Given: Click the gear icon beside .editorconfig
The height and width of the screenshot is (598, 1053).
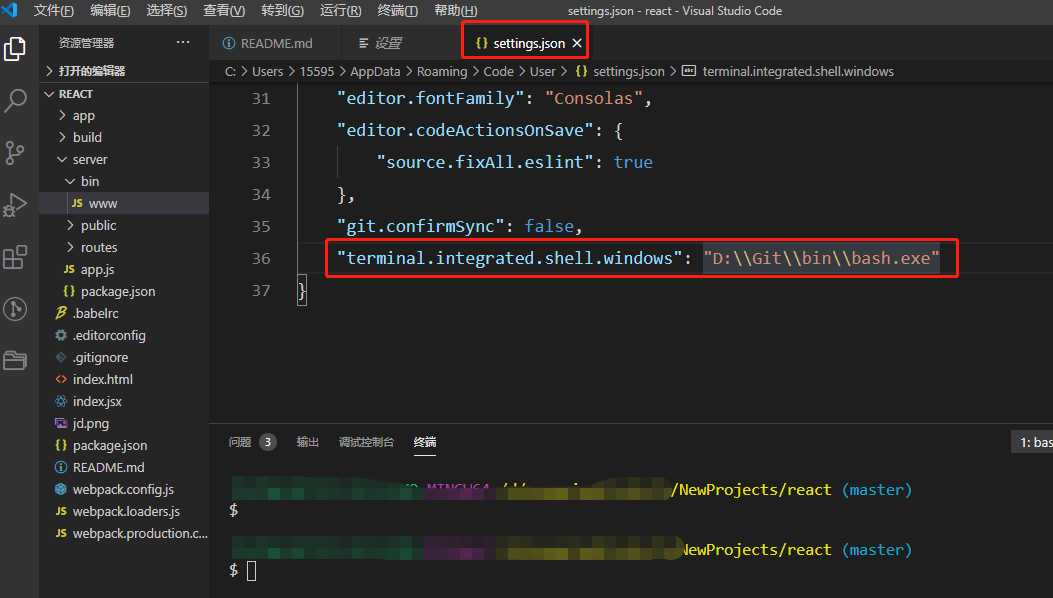Looking at the screenshot, I should coord(61,335).
